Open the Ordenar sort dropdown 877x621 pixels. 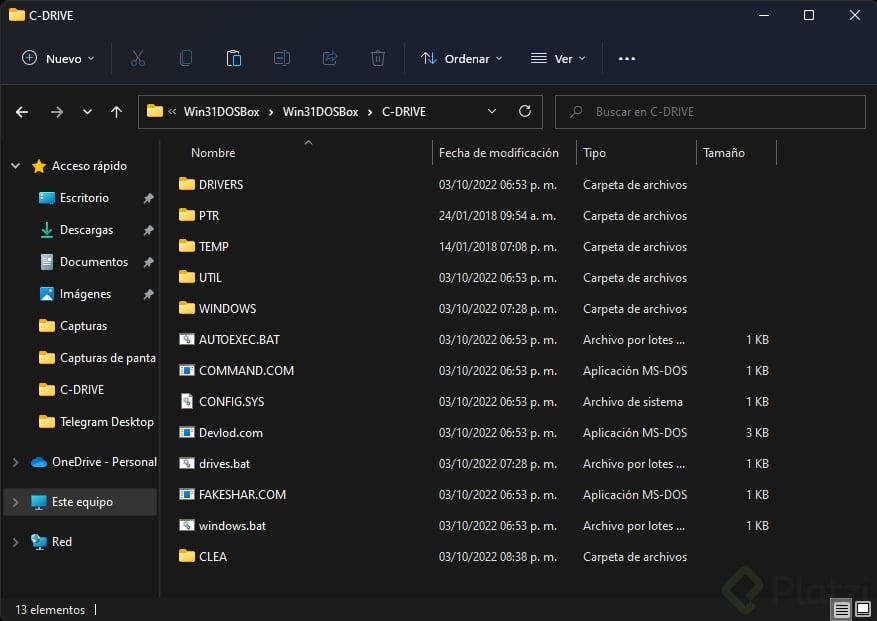(x=461, y=59)
